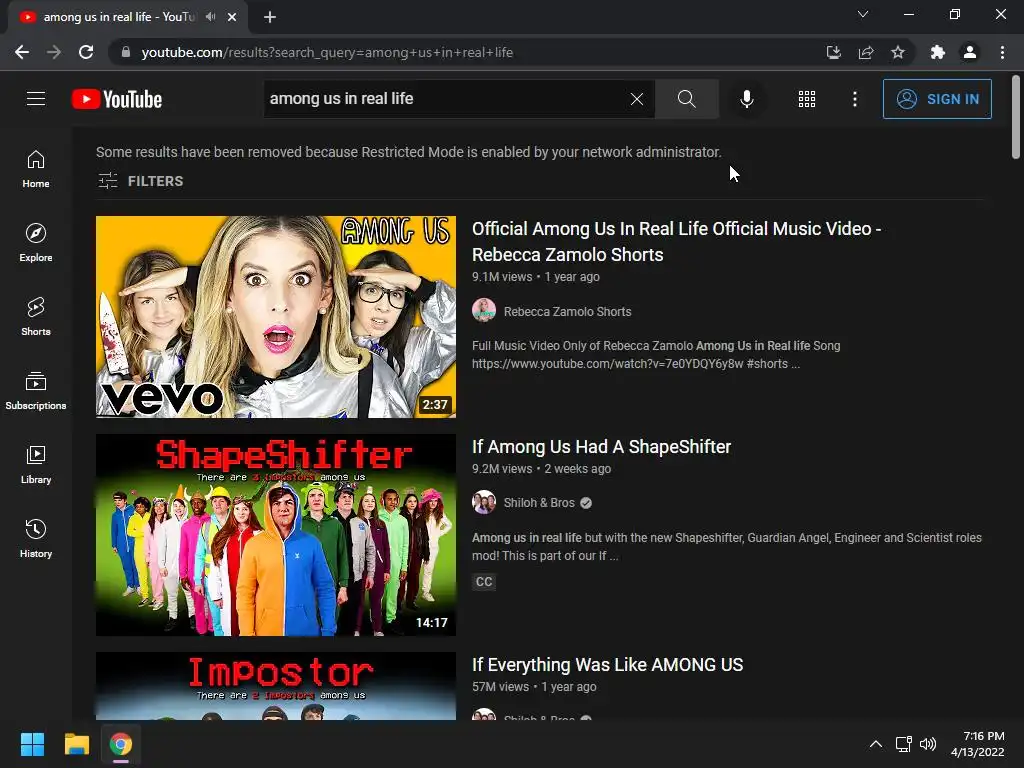The height and width of the screenshot is (768, 1024).
Task: Mute the tab via the speaker icon
Action: [x=210, y=17]
